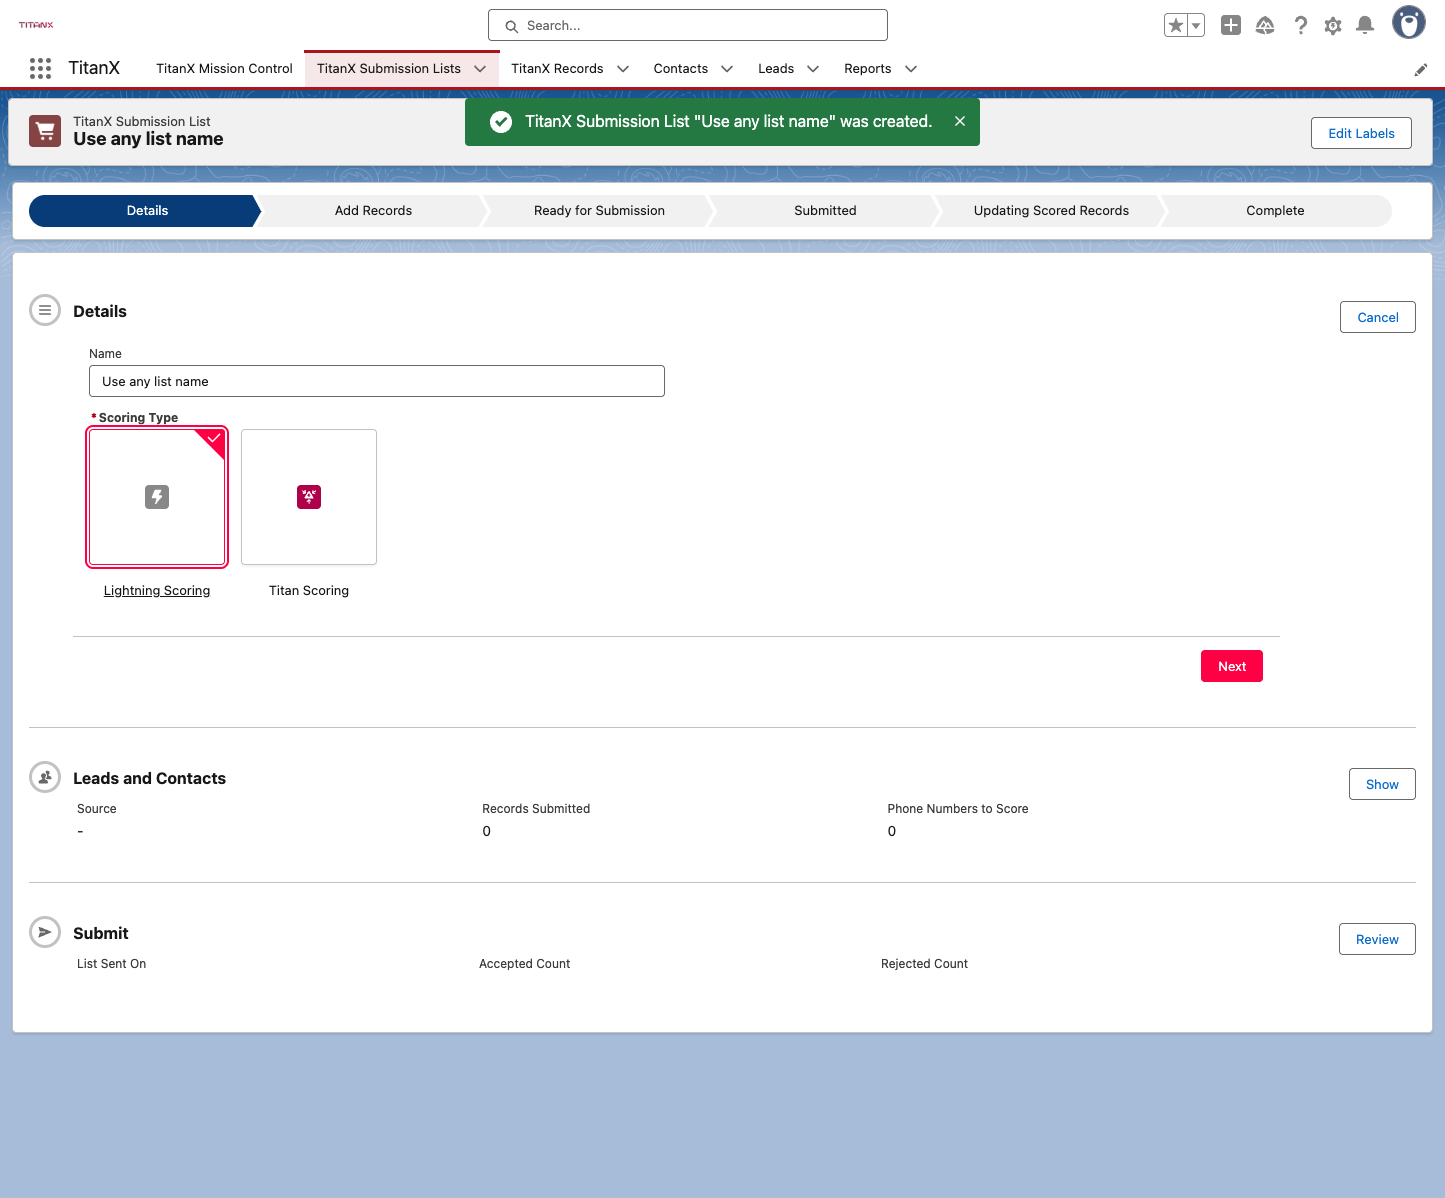Open the Help question mark icon
1445x1198 pixels.
1300,25
